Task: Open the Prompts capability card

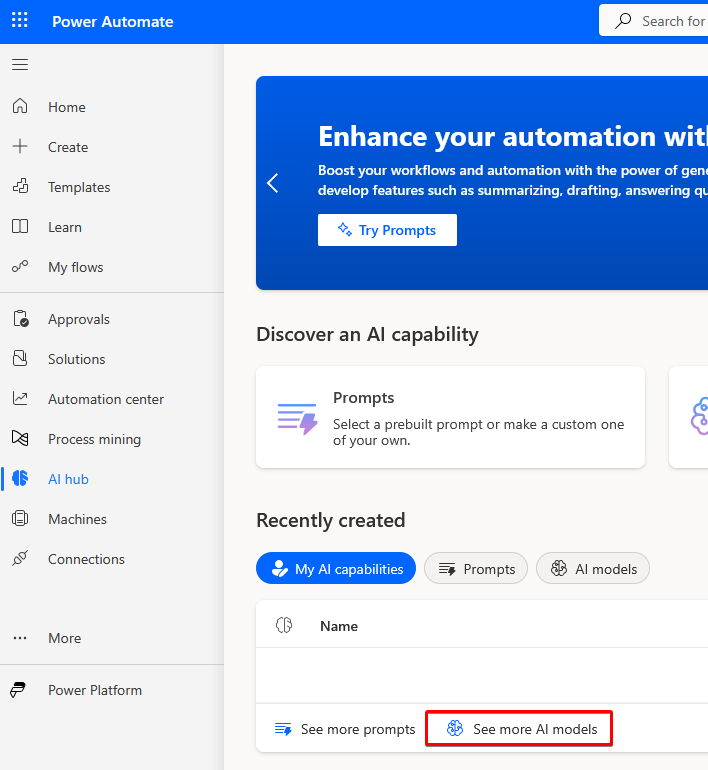Action: pos(450,417)
